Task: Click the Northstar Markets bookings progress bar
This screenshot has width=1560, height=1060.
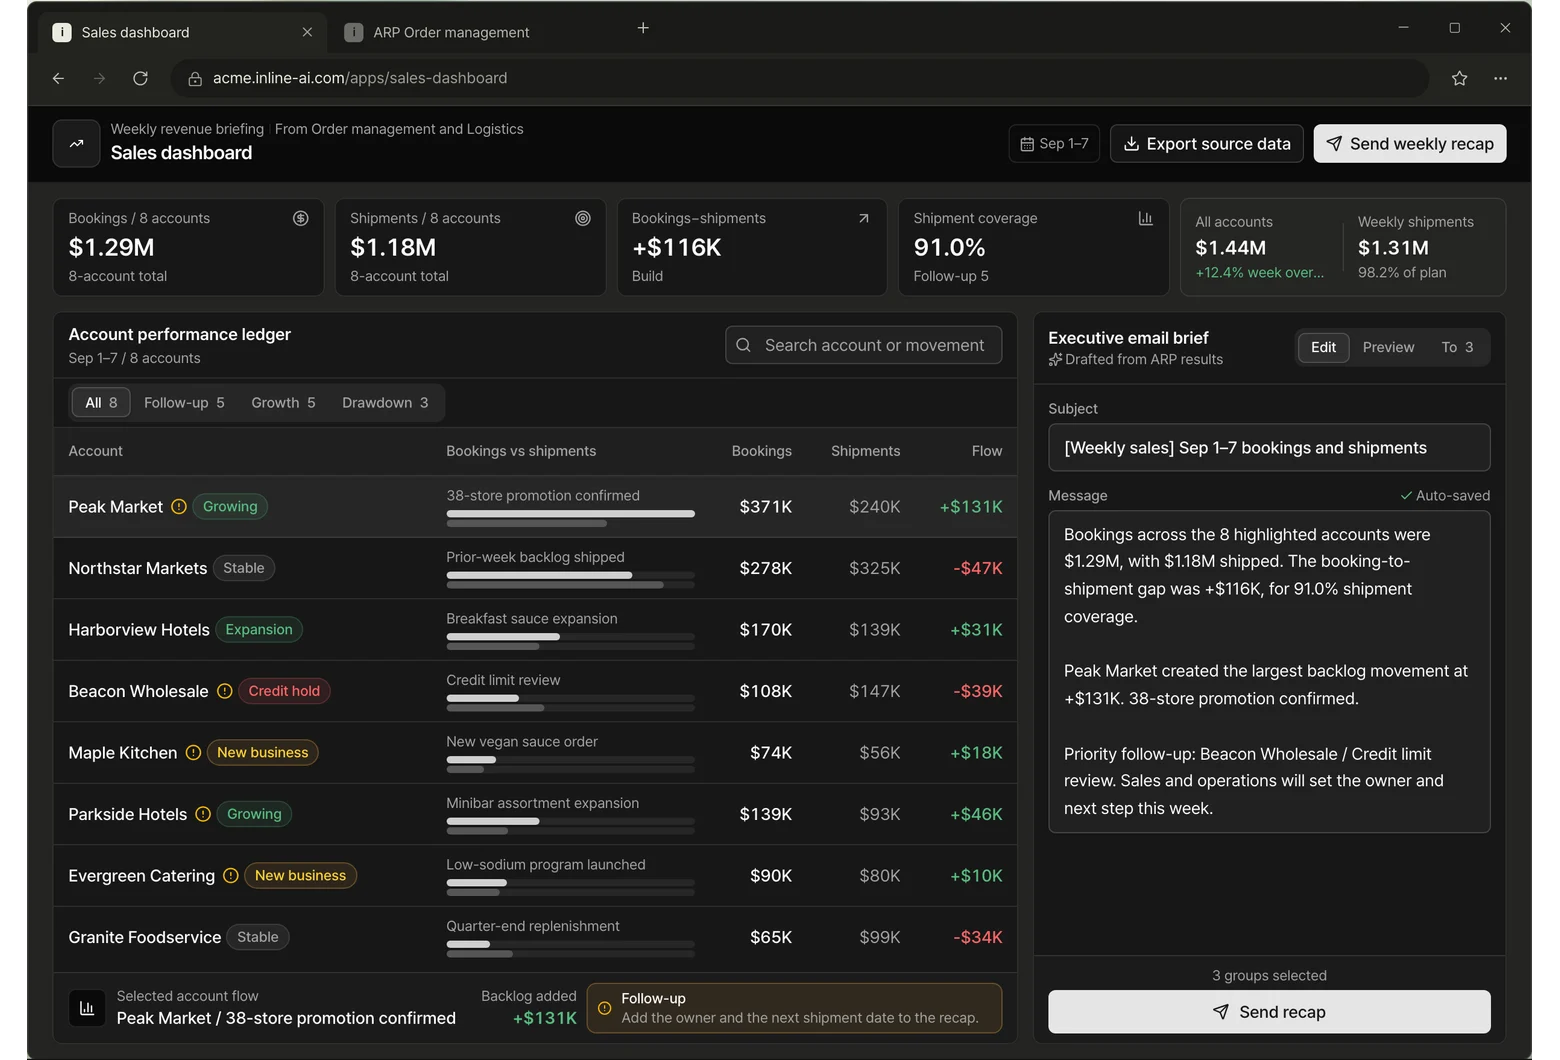Action: coord(570,576)
